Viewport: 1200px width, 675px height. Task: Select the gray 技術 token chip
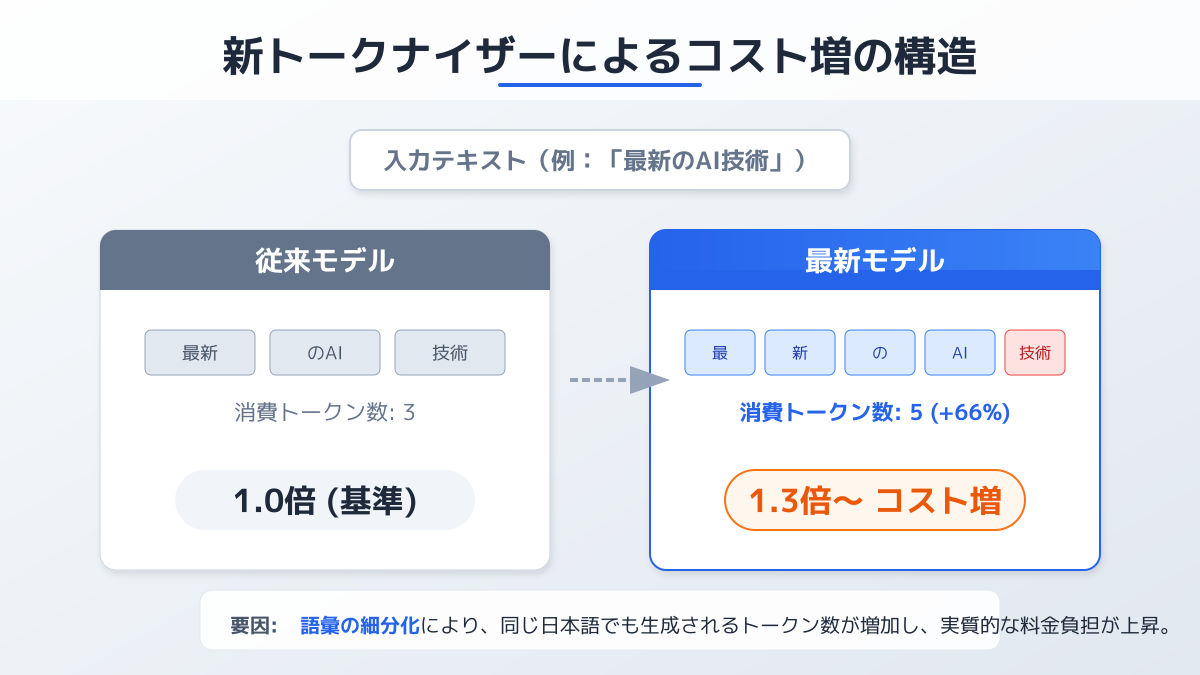450,353
